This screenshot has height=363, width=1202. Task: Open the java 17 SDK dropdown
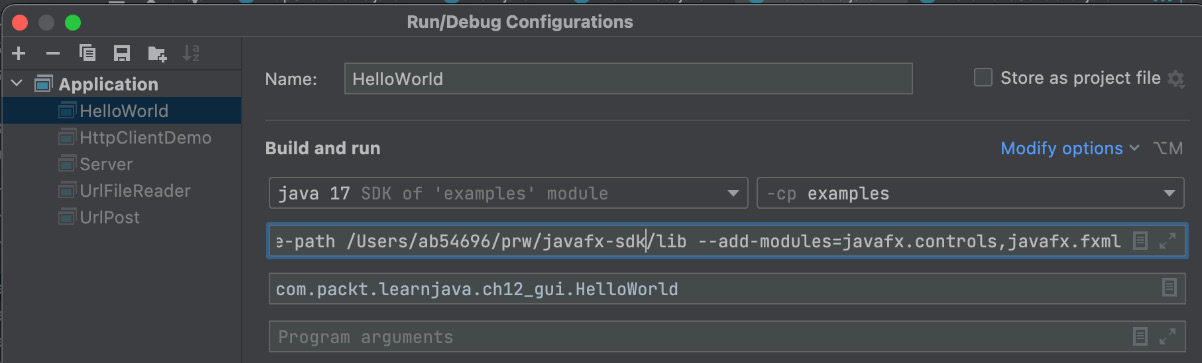tap(508, 193)
